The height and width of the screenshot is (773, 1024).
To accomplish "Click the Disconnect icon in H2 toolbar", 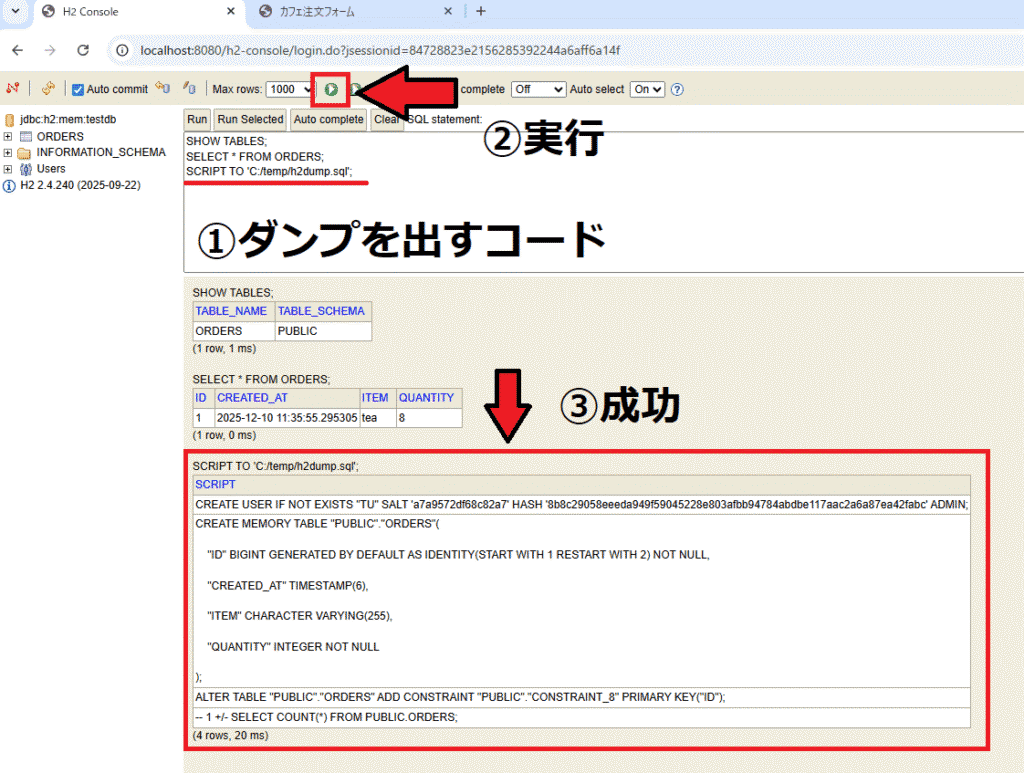I will [x=12, y=89].
